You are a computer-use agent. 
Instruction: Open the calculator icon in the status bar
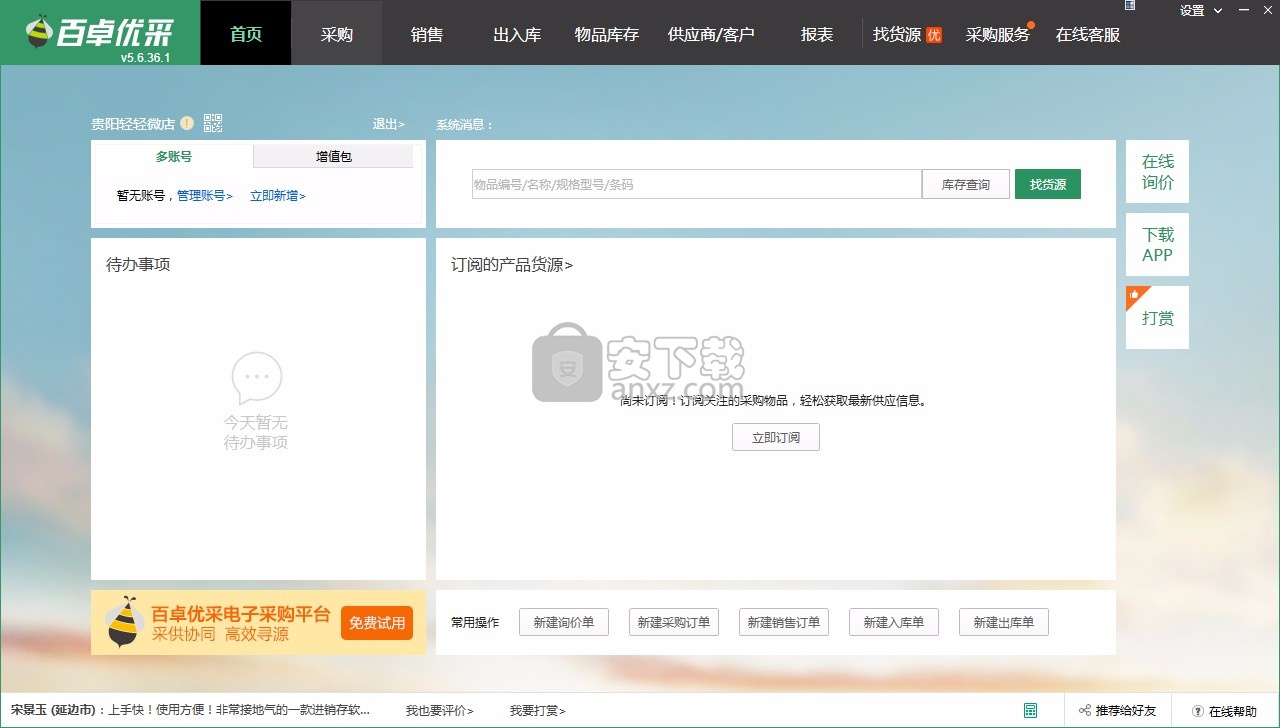1030,710
